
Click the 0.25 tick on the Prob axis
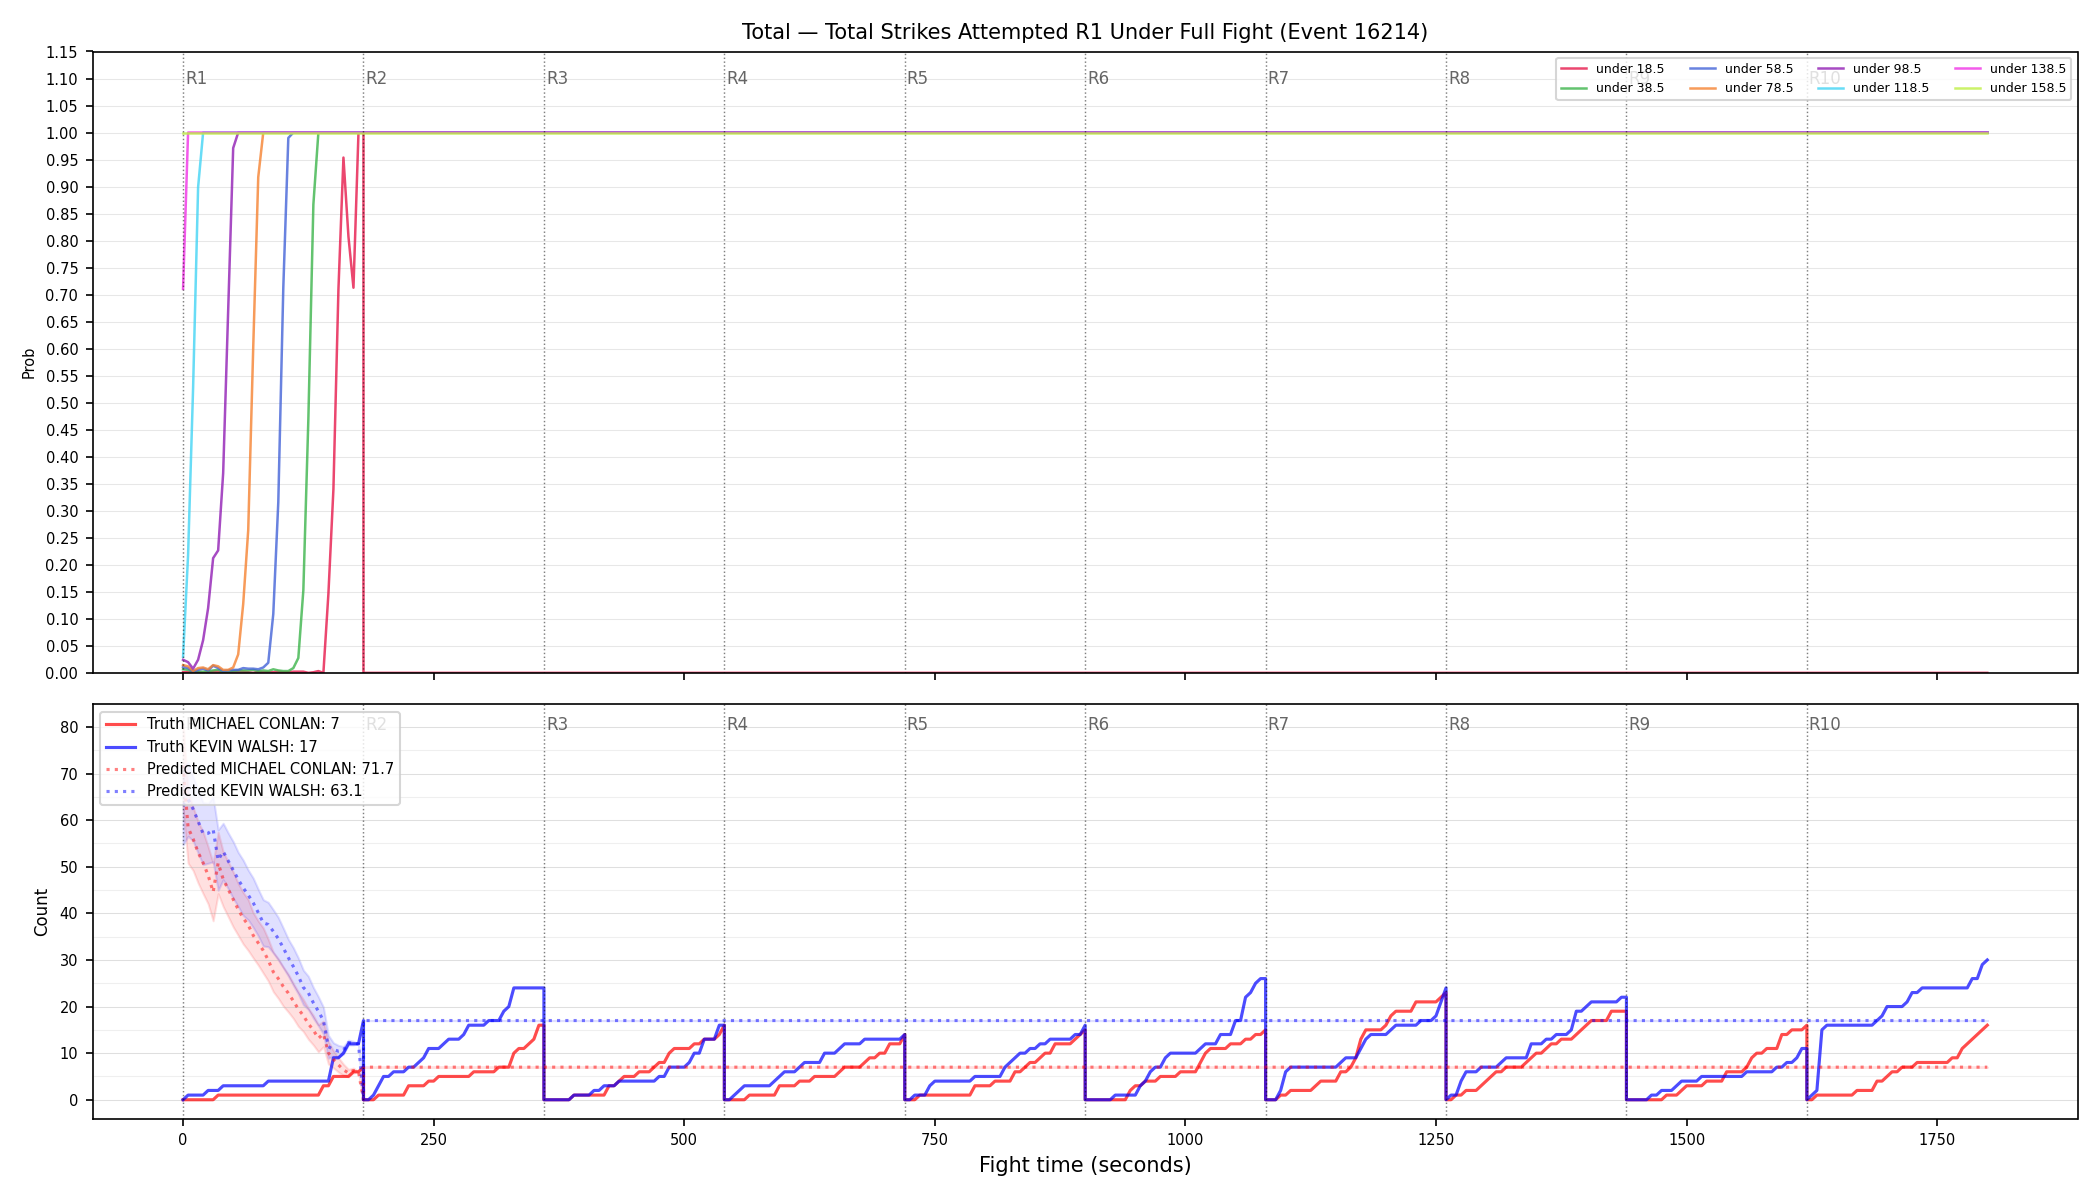62,538
